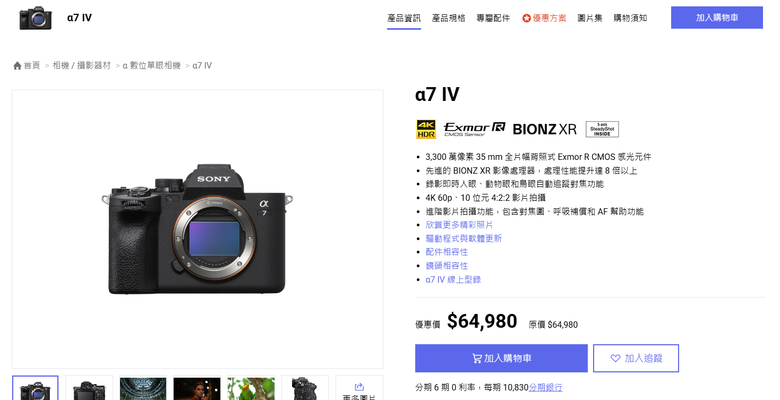
Task: Click the 加入追蹤 wishlist button
Action: [636, 358]
